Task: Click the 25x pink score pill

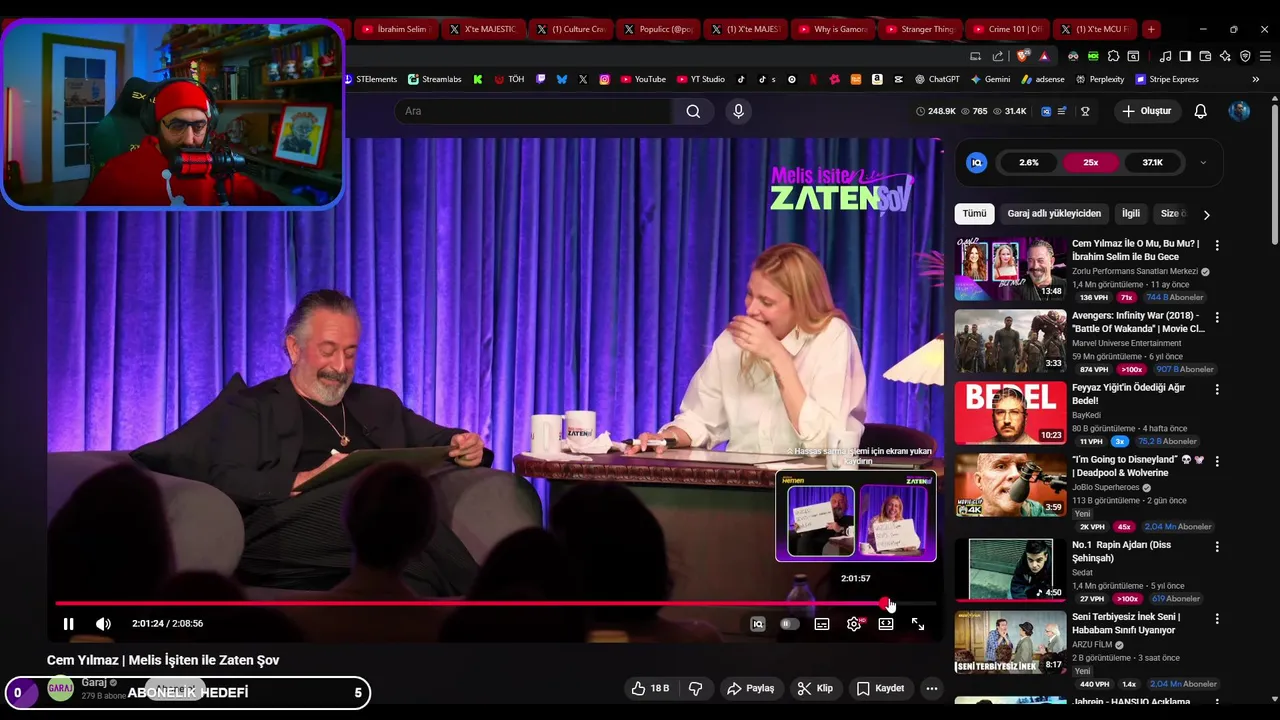Action: point(1091,162)
